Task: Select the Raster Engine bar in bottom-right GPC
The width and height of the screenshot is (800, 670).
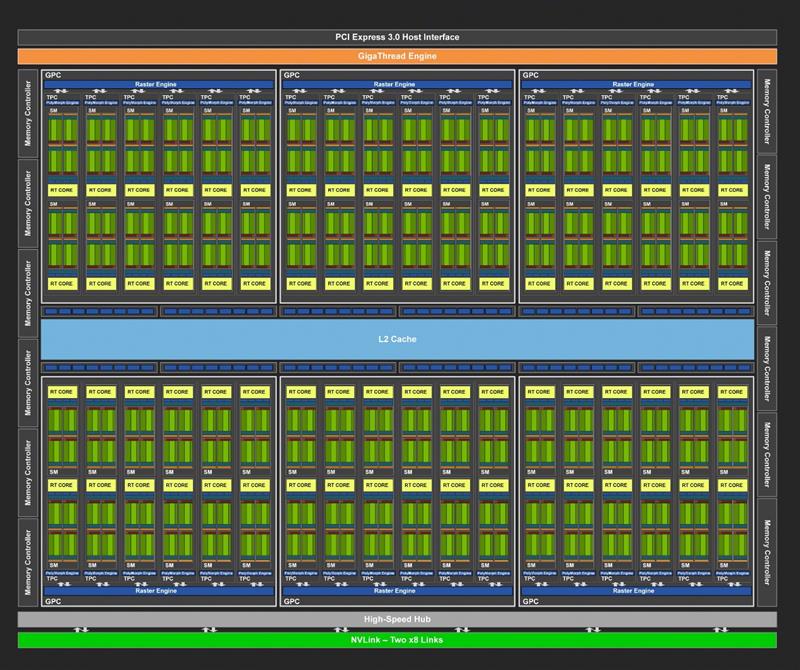Action: [635, 591]
